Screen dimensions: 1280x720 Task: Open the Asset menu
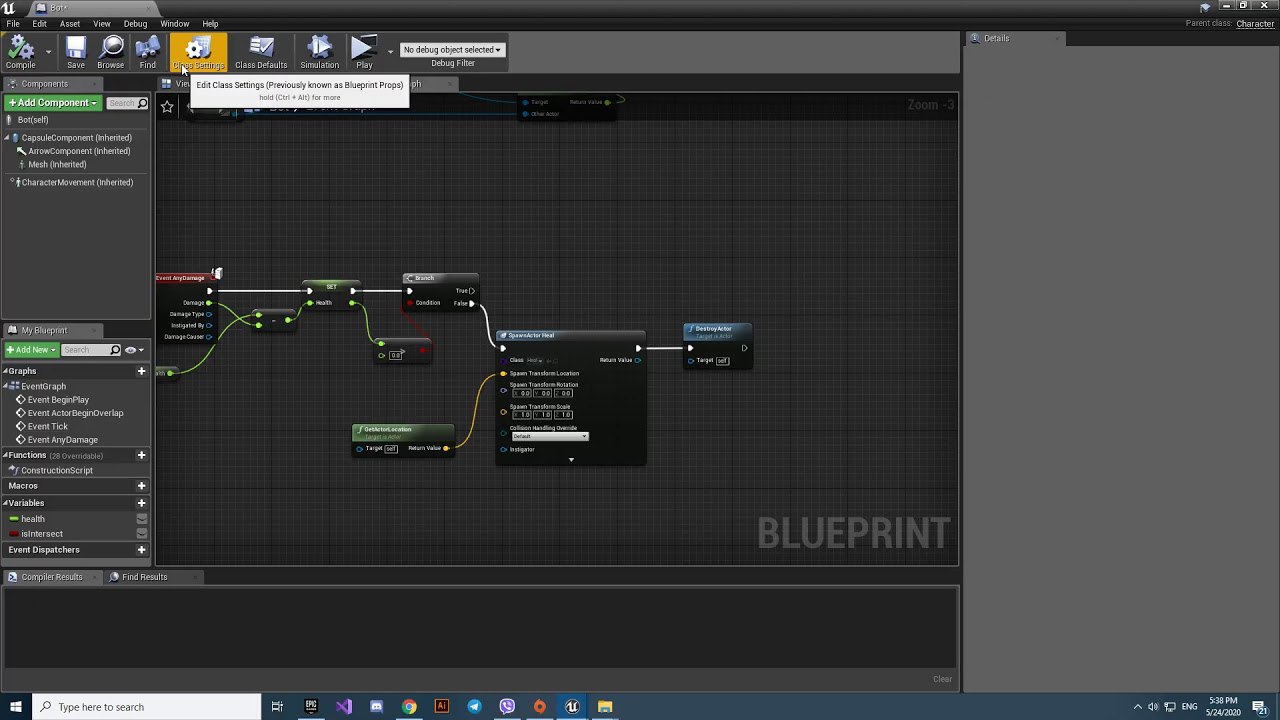pos(70,23)
